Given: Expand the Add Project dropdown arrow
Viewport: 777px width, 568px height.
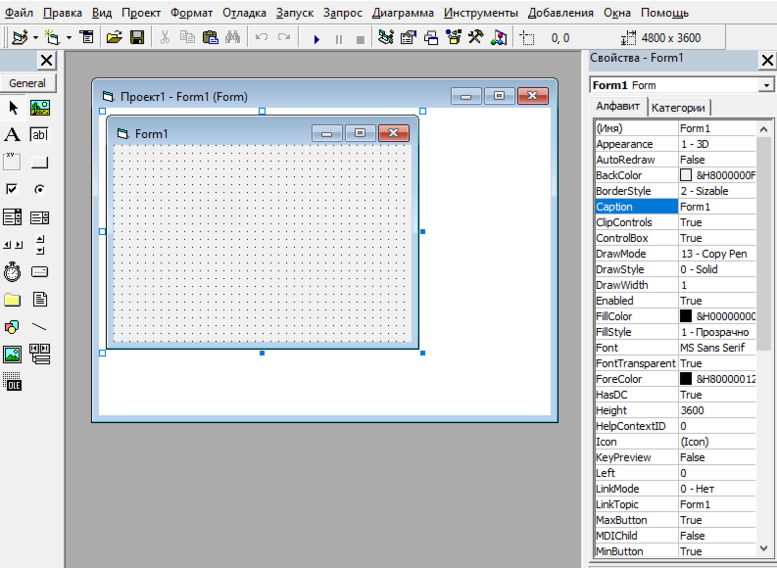Looking at the screenshot, I should (35, 38).
